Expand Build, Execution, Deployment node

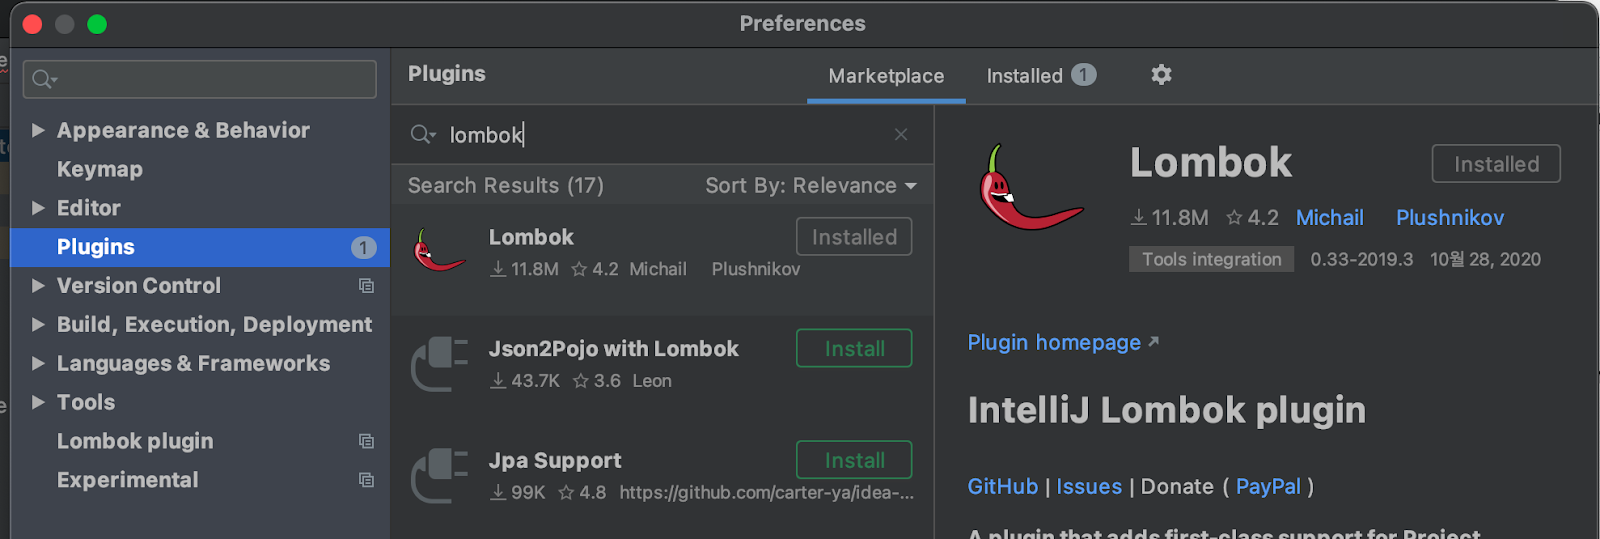coord(38,324)
